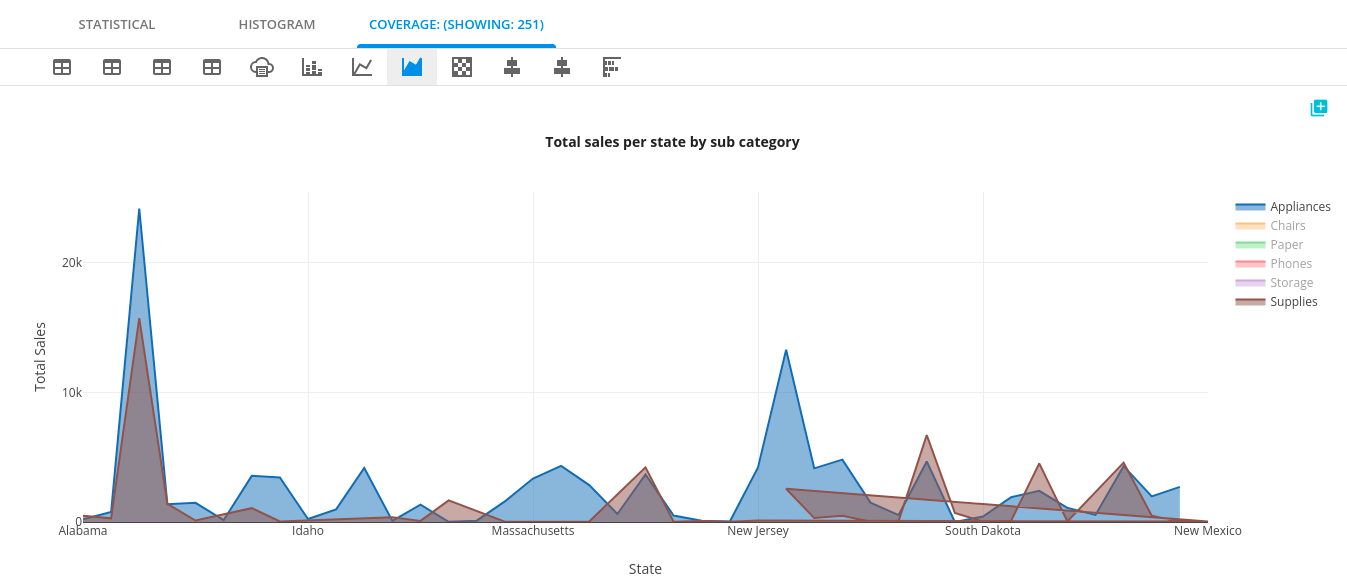Select the first box plot icon
The height and width of the screenshot is (584, 1347).
tap(512, 67)
